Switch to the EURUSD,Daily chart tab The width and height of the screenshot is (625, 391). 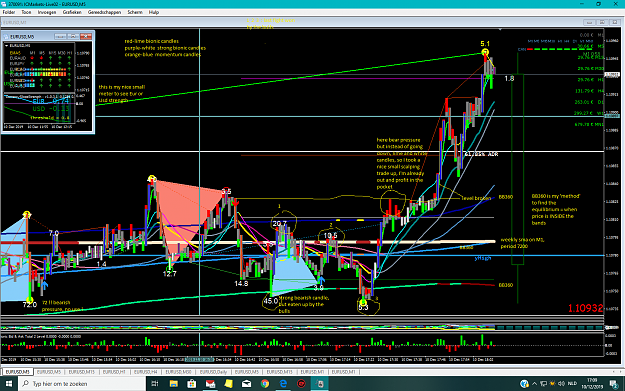click(x=213, y=372)
